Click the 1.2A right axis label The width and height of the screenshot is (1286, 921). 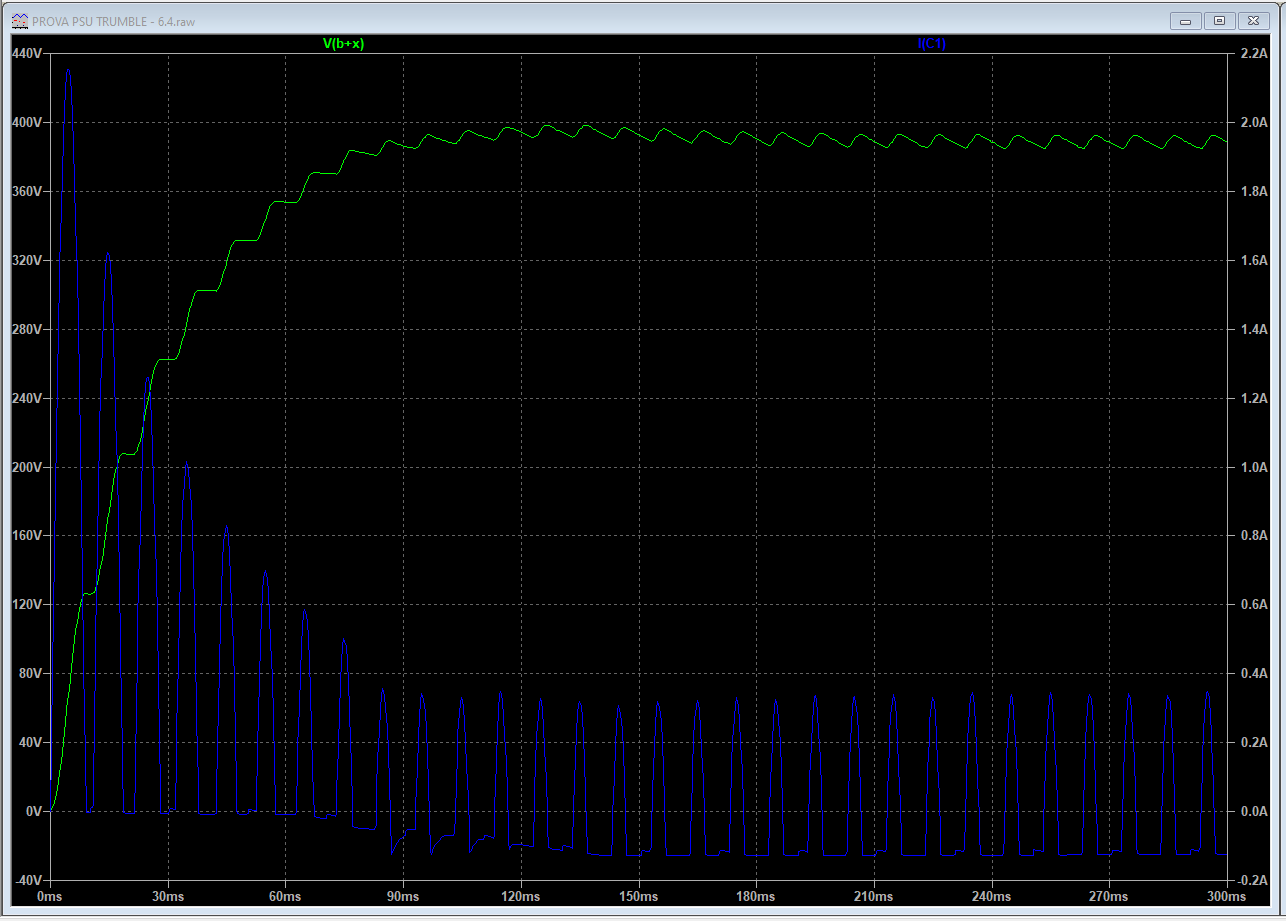tap(1253, 398)
